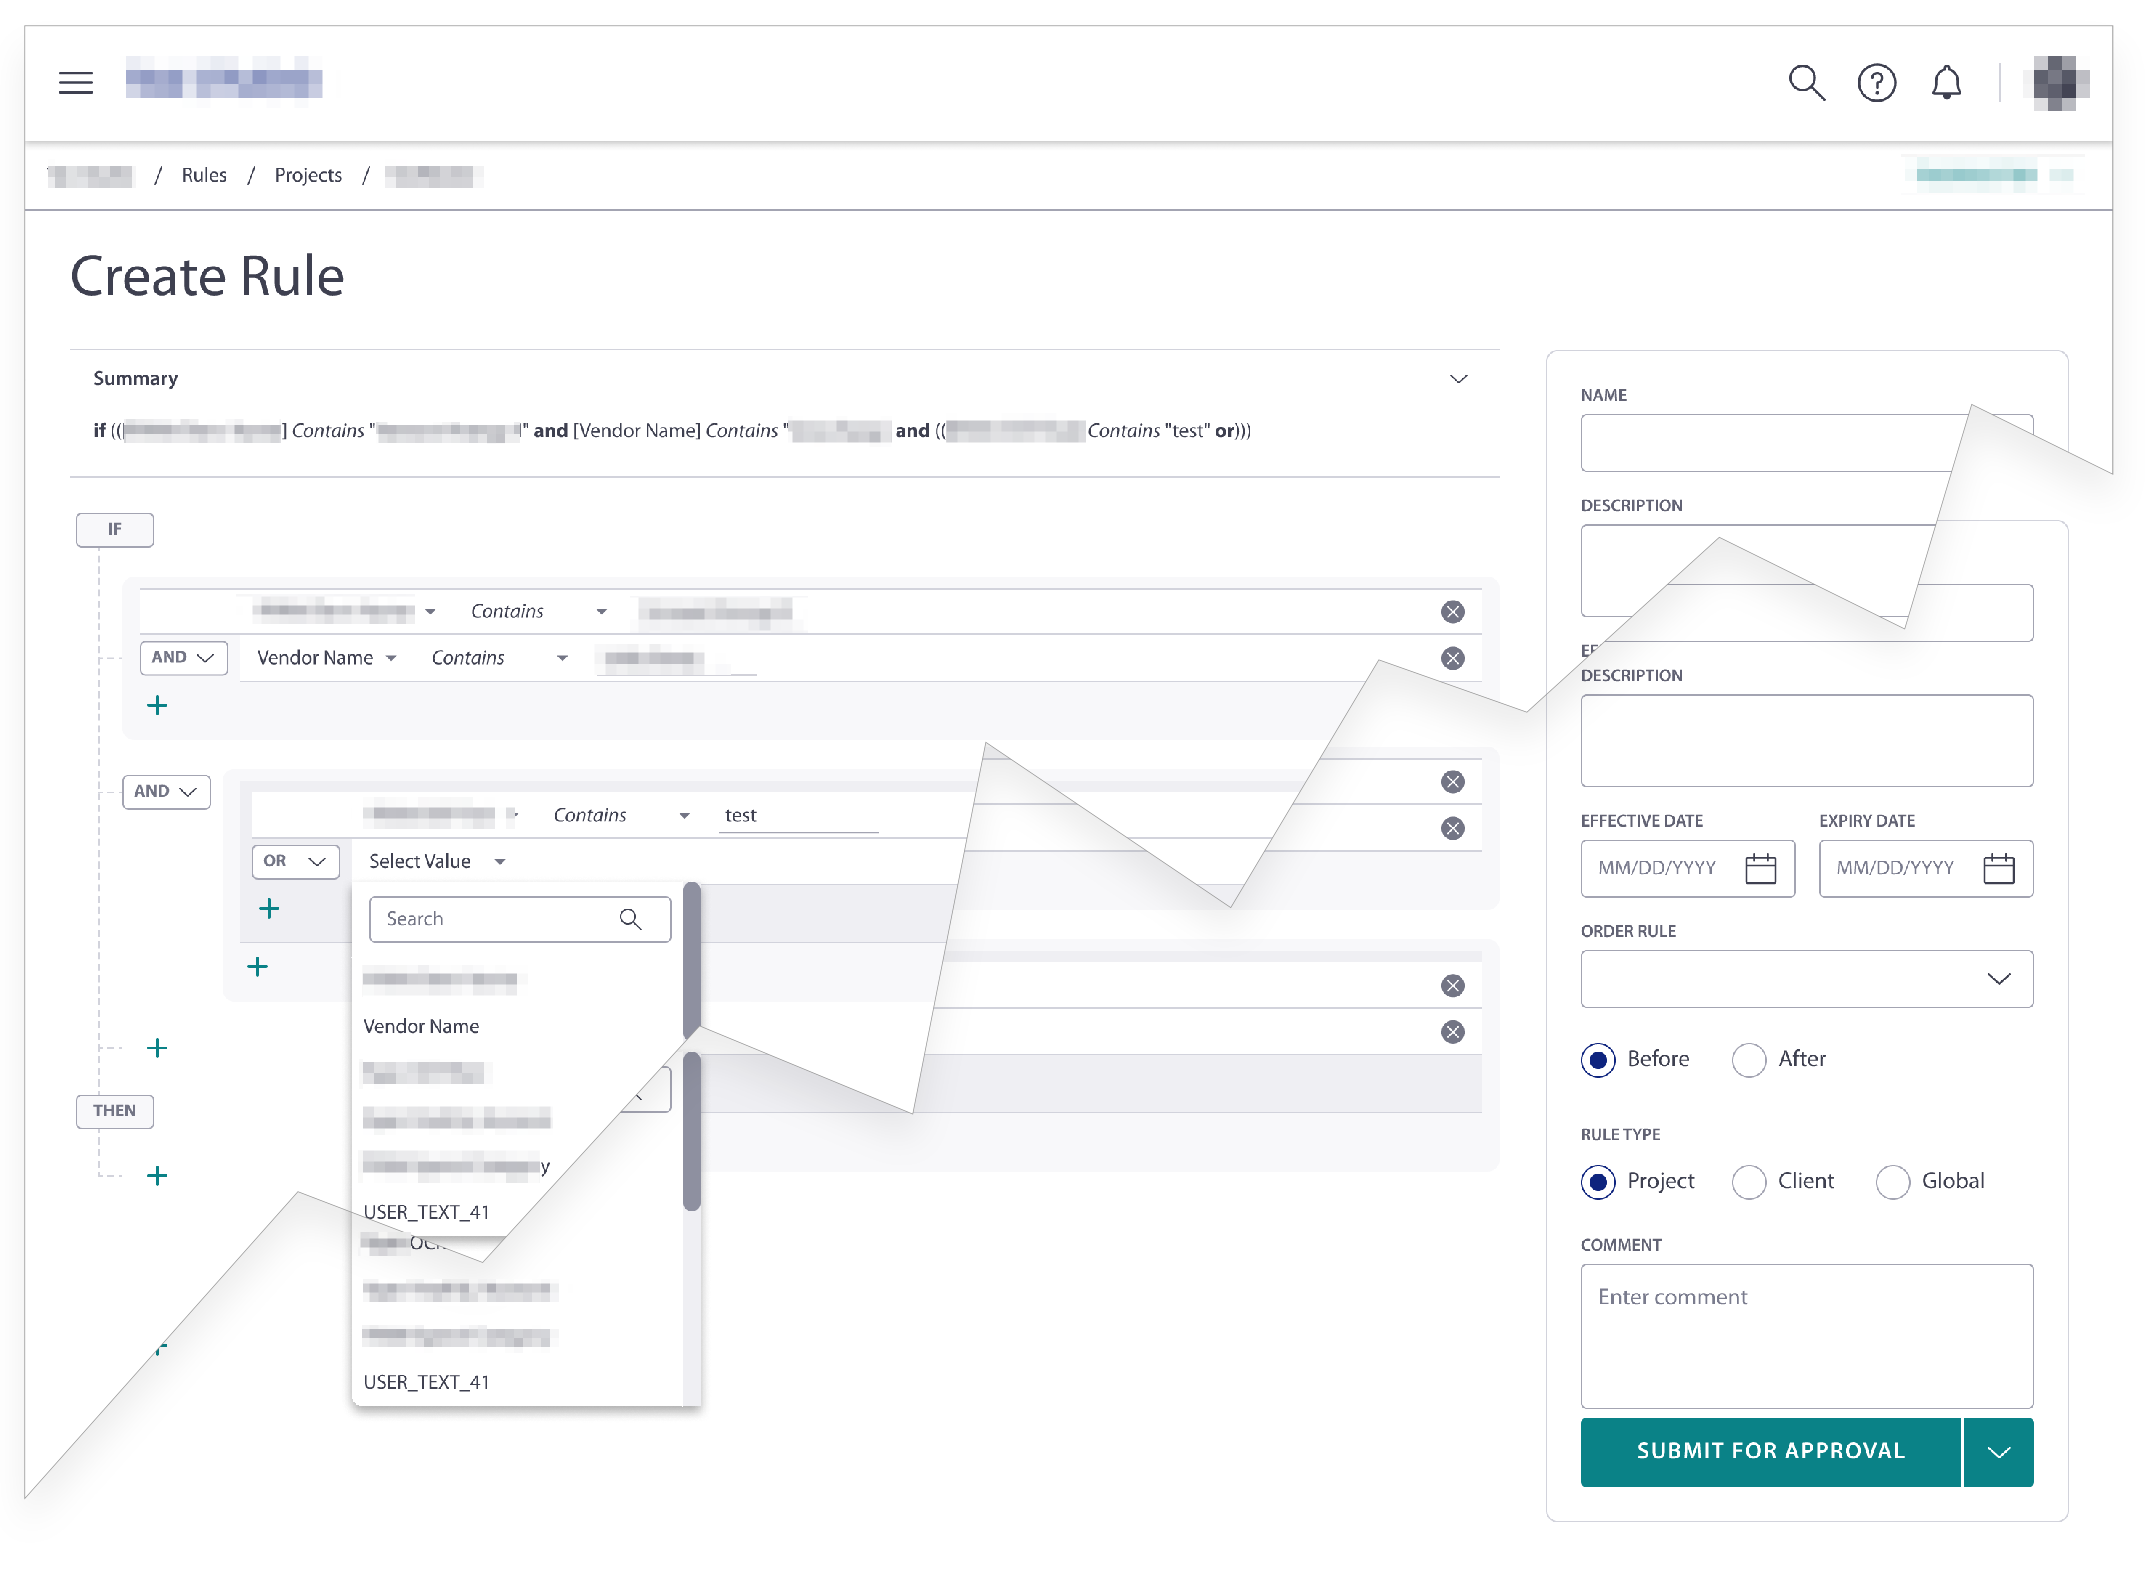Change the AND operator dropdown
Viewport: 2146px width, 1582px height.
point(183,657)
